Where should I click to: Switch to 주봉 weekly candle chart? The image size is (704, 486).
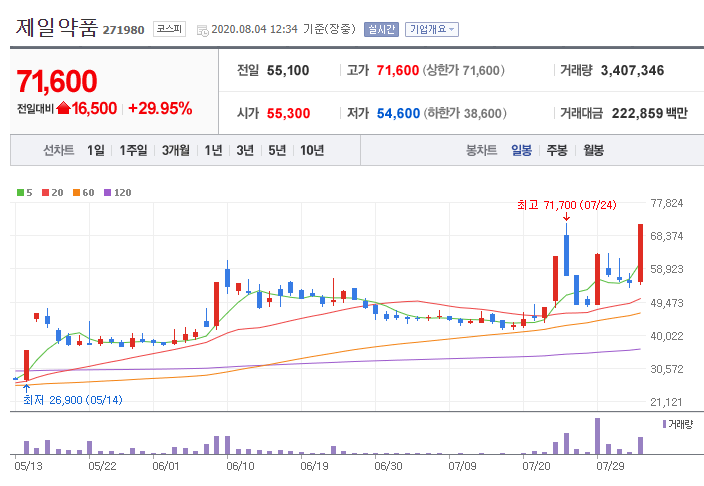[557, 150]
